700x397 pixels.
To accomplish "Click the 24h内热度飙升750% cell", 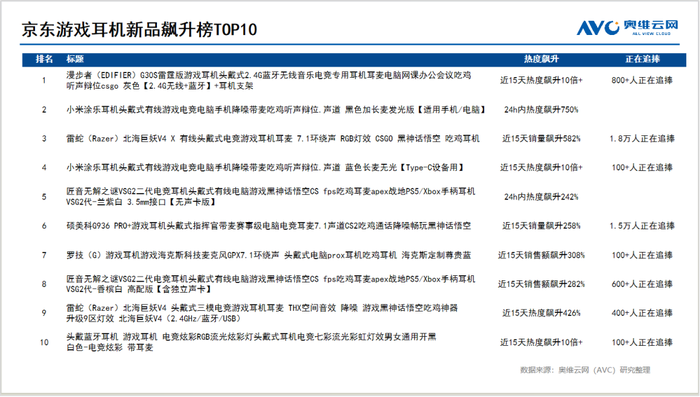I will tap(541, 109).
